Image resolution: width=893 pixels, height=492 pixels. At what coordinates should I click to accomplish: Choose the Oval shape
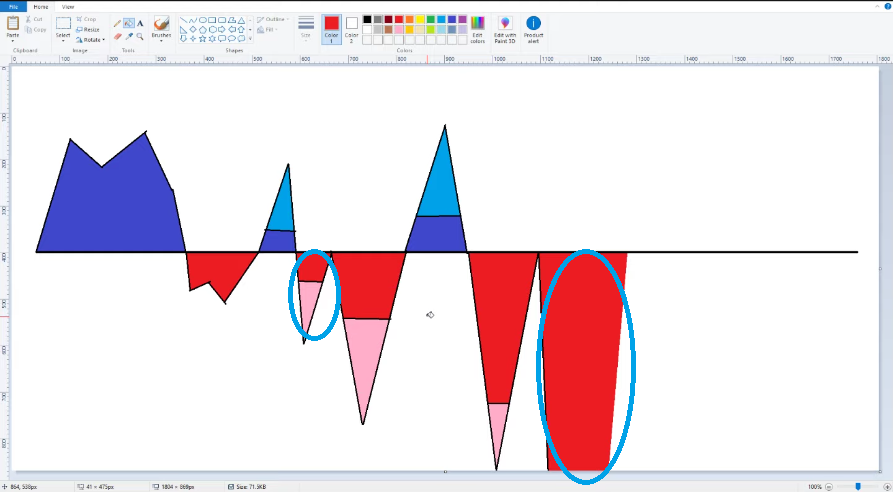tap(203, 20)
